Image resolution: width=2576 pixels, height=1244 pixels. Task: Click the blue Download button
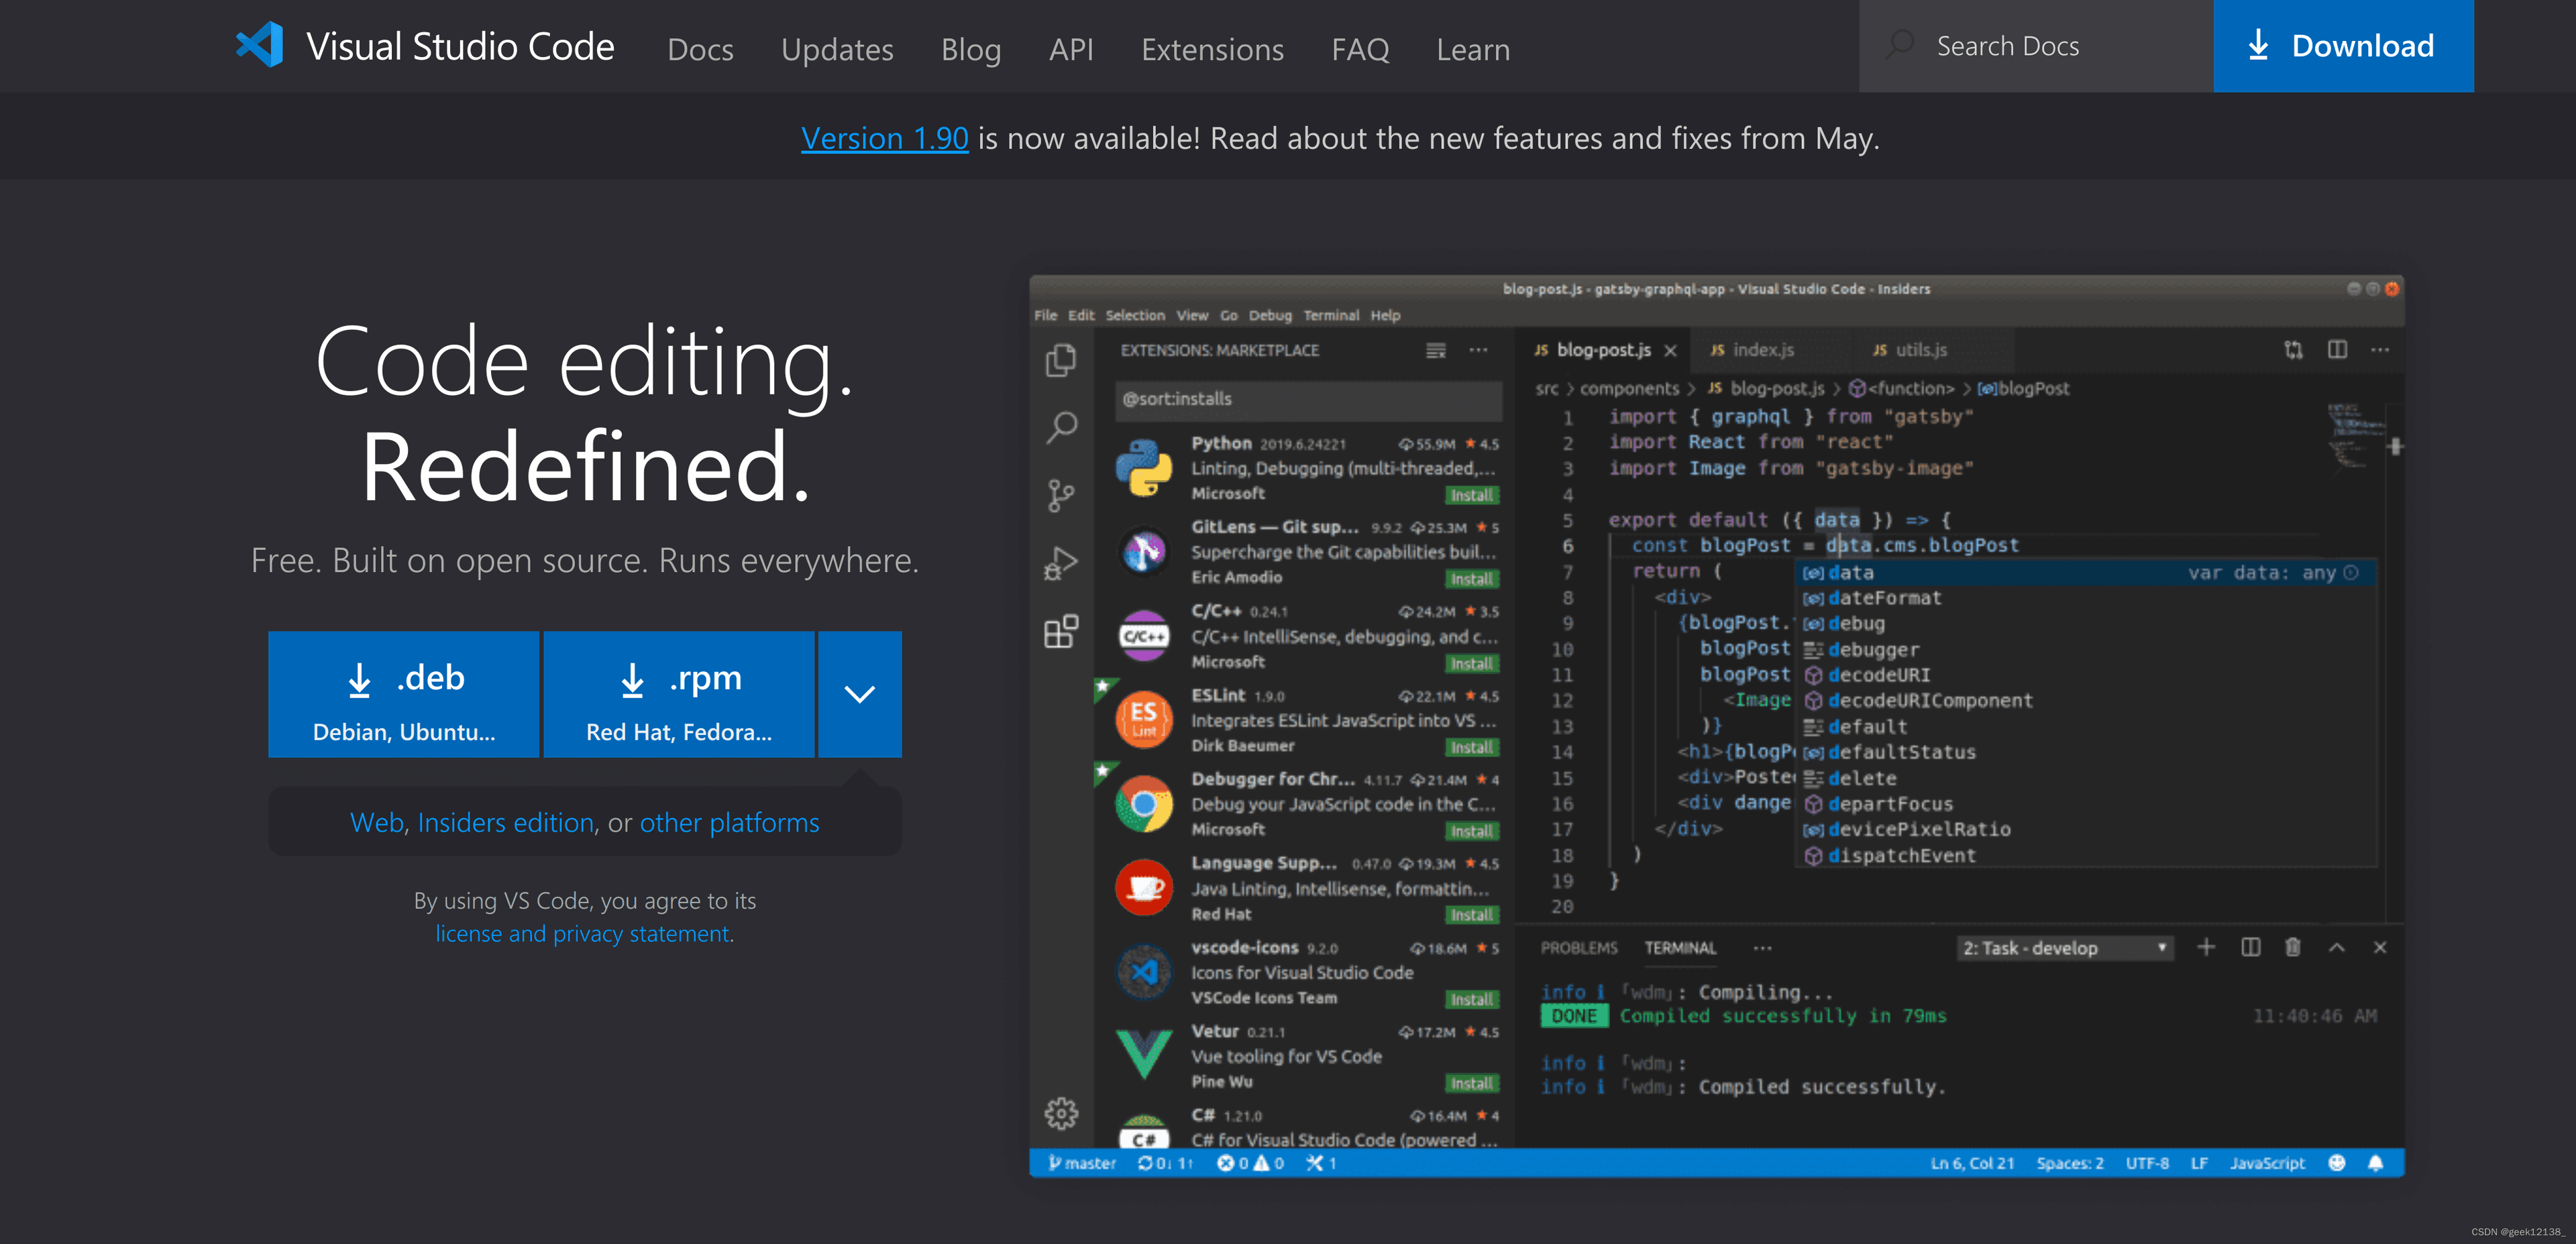coord(2343,46)
